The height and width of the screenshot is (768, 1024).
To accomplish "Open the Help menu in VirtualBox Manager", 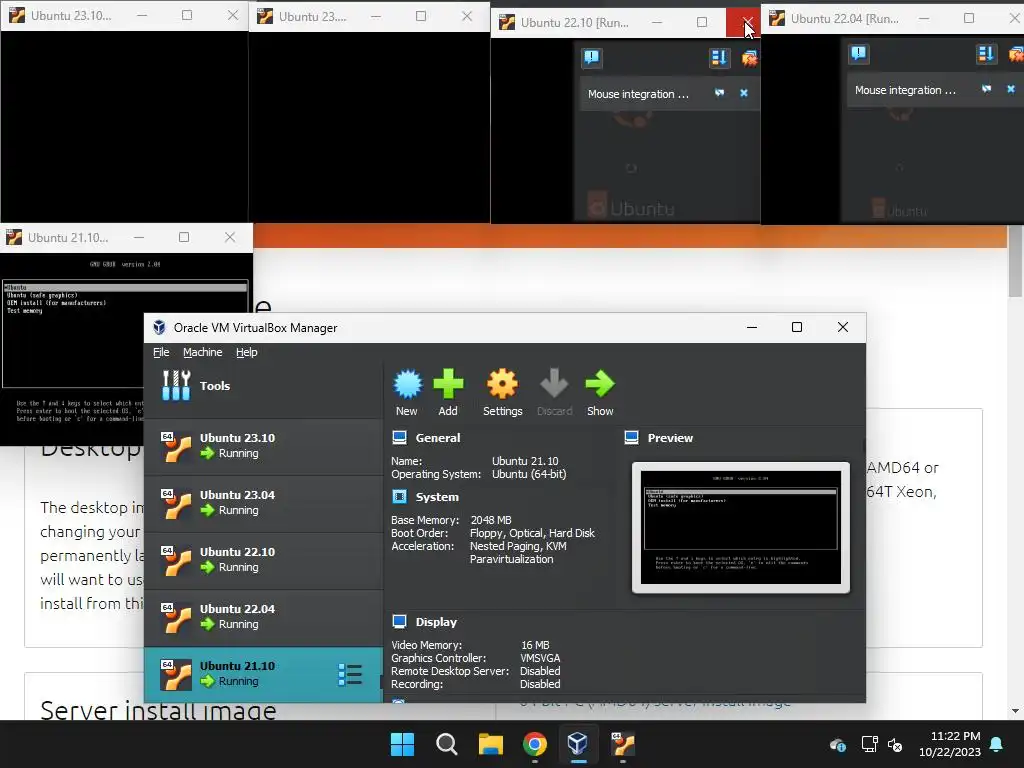I will pos(247,352).
